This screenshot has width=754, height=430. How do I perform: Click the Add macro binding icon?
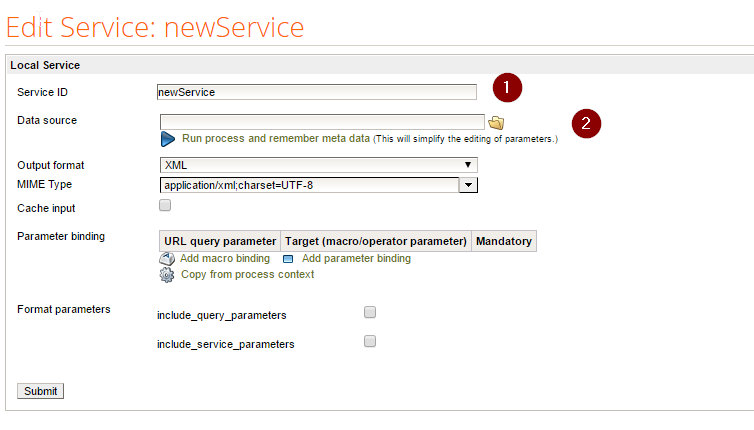click(167, 258)
